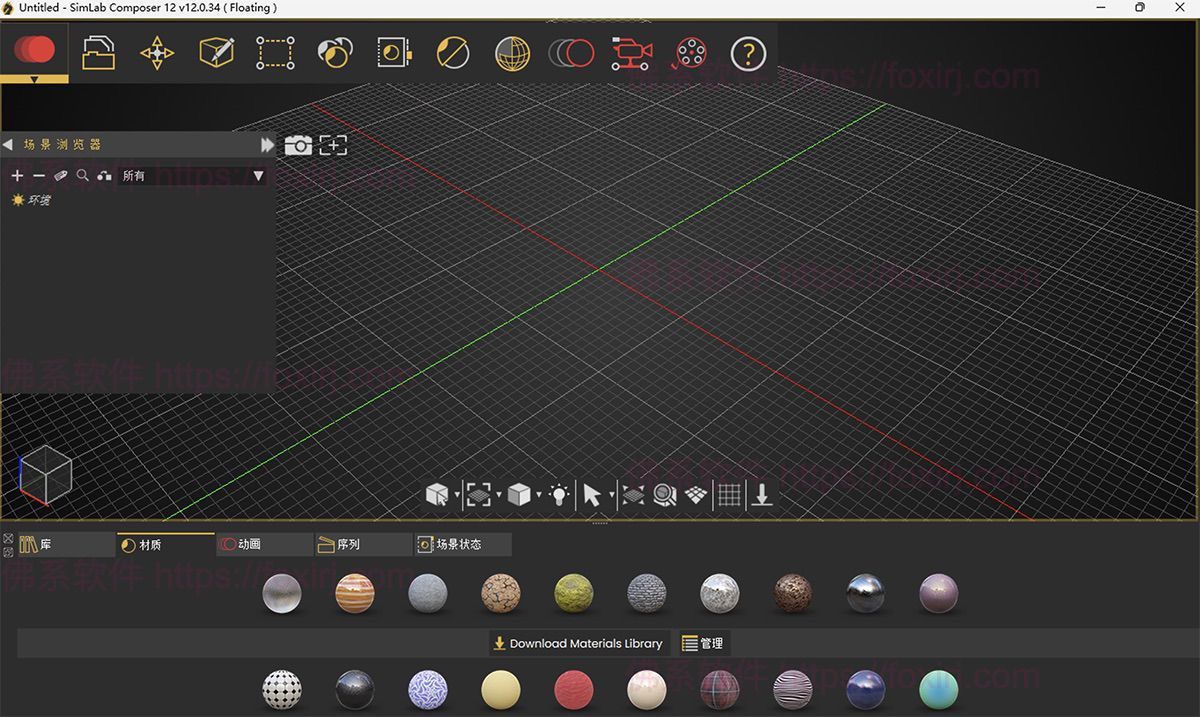Open the Help question mark icon

pos(748,53)
